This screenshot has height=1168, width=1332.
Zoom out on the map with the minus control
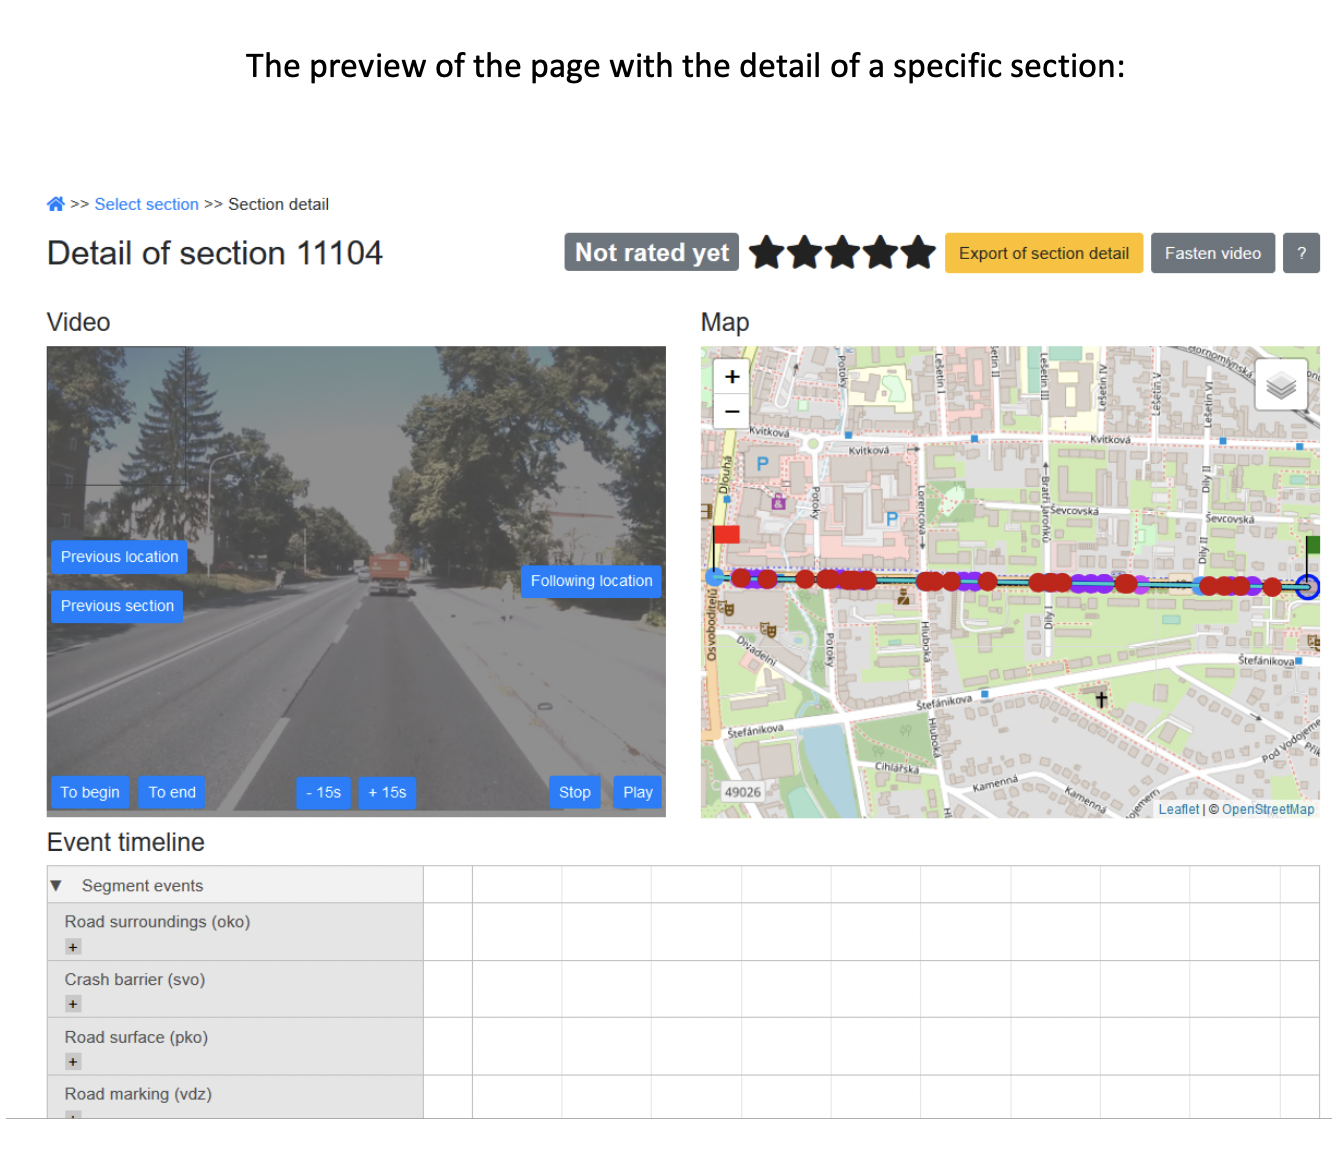click(x=730, y=410)
